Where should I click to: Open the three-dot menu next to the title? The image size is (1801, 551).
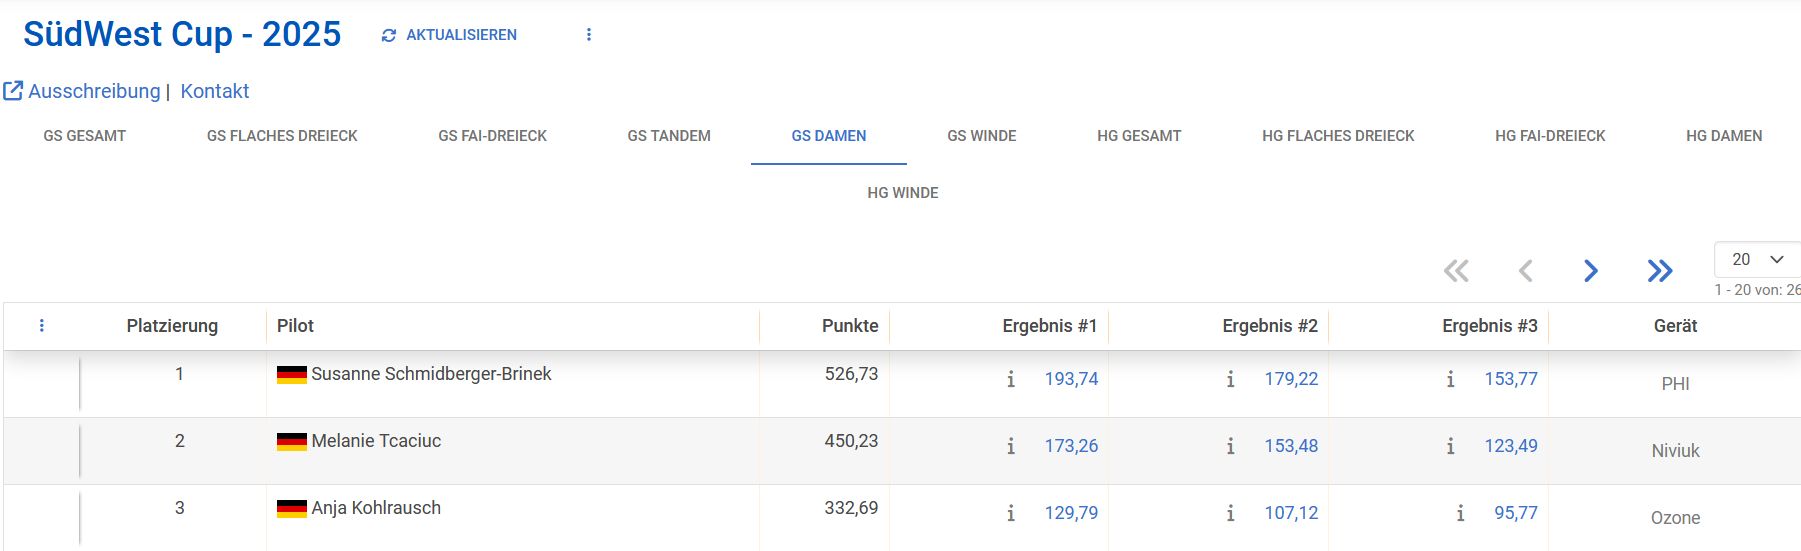click(x=589, y=35)
